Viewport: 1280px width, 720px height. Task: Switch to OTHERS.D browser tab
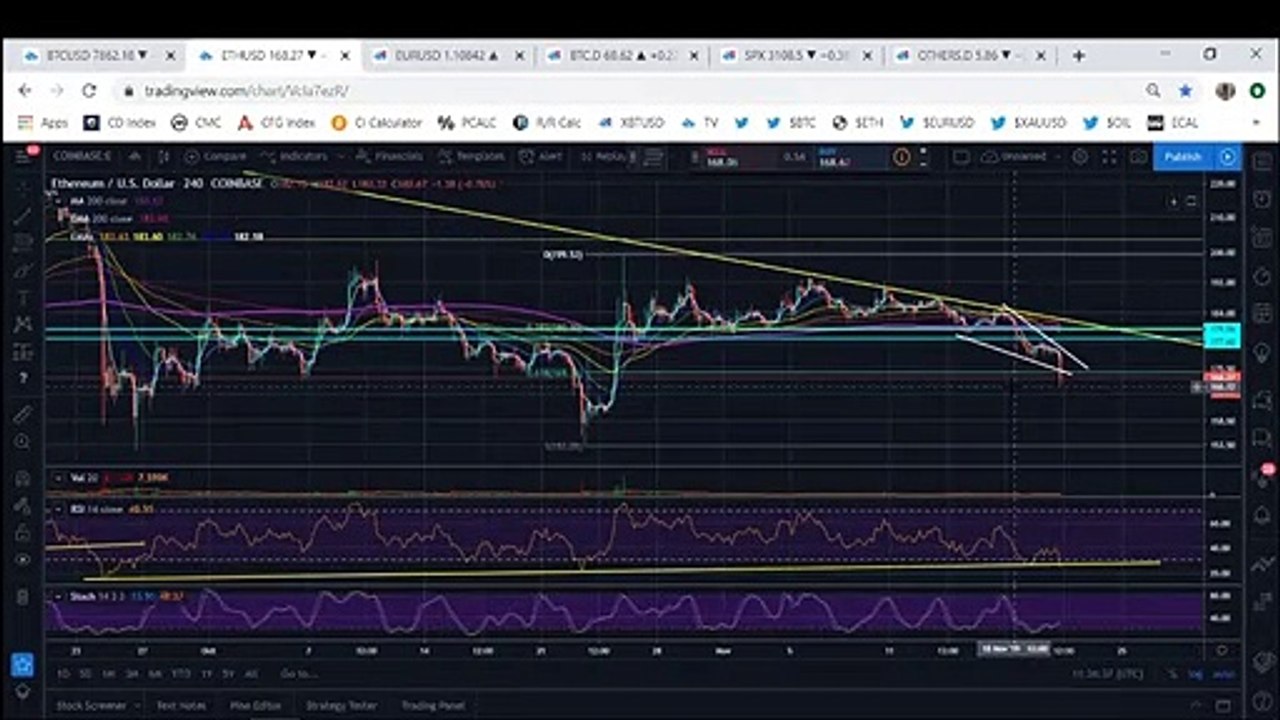click(x=968, y=55)
